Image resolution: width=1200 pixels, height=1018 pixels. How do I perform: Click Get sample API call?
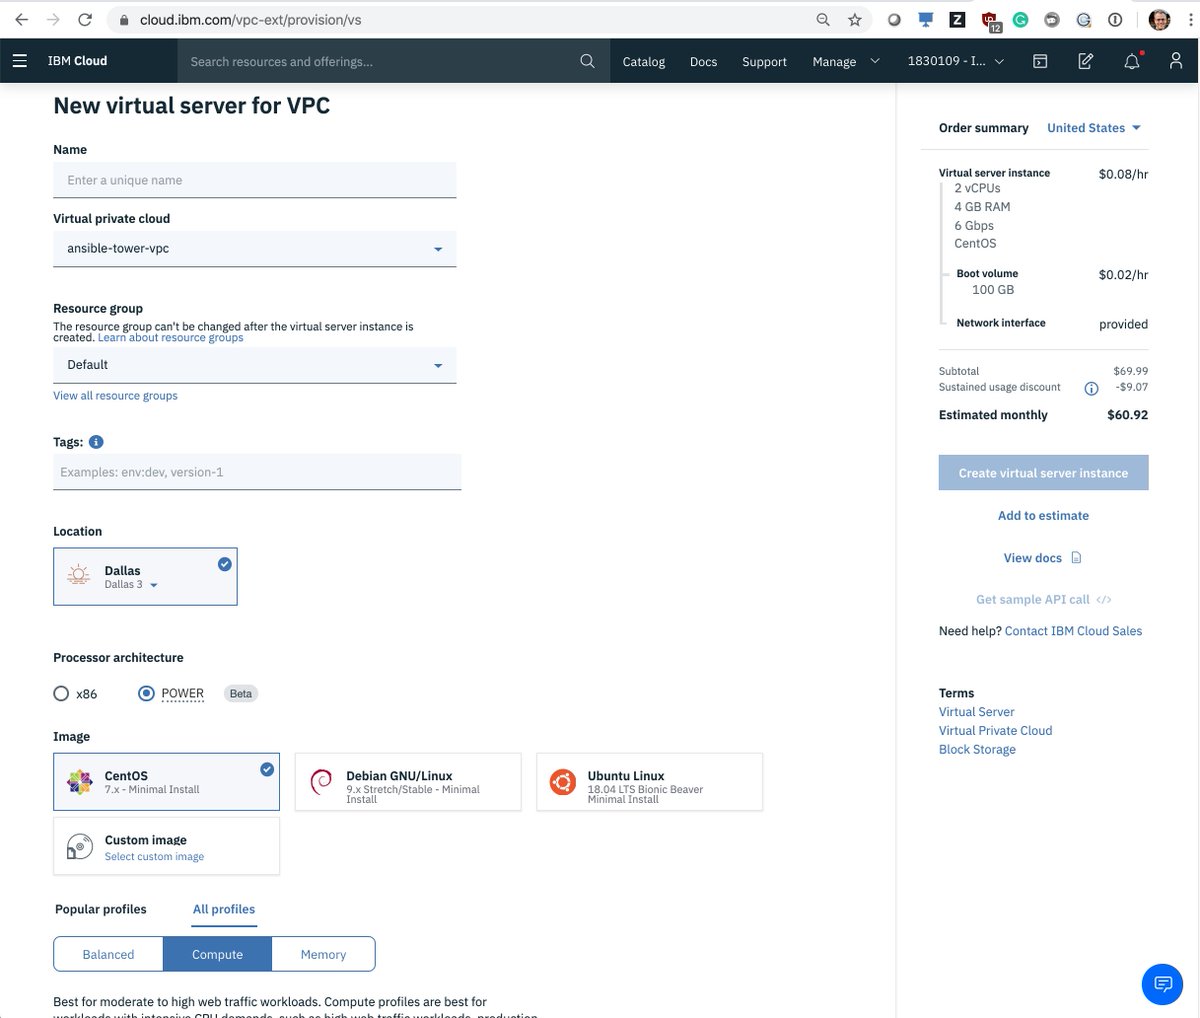click(x=1043, y=599)
